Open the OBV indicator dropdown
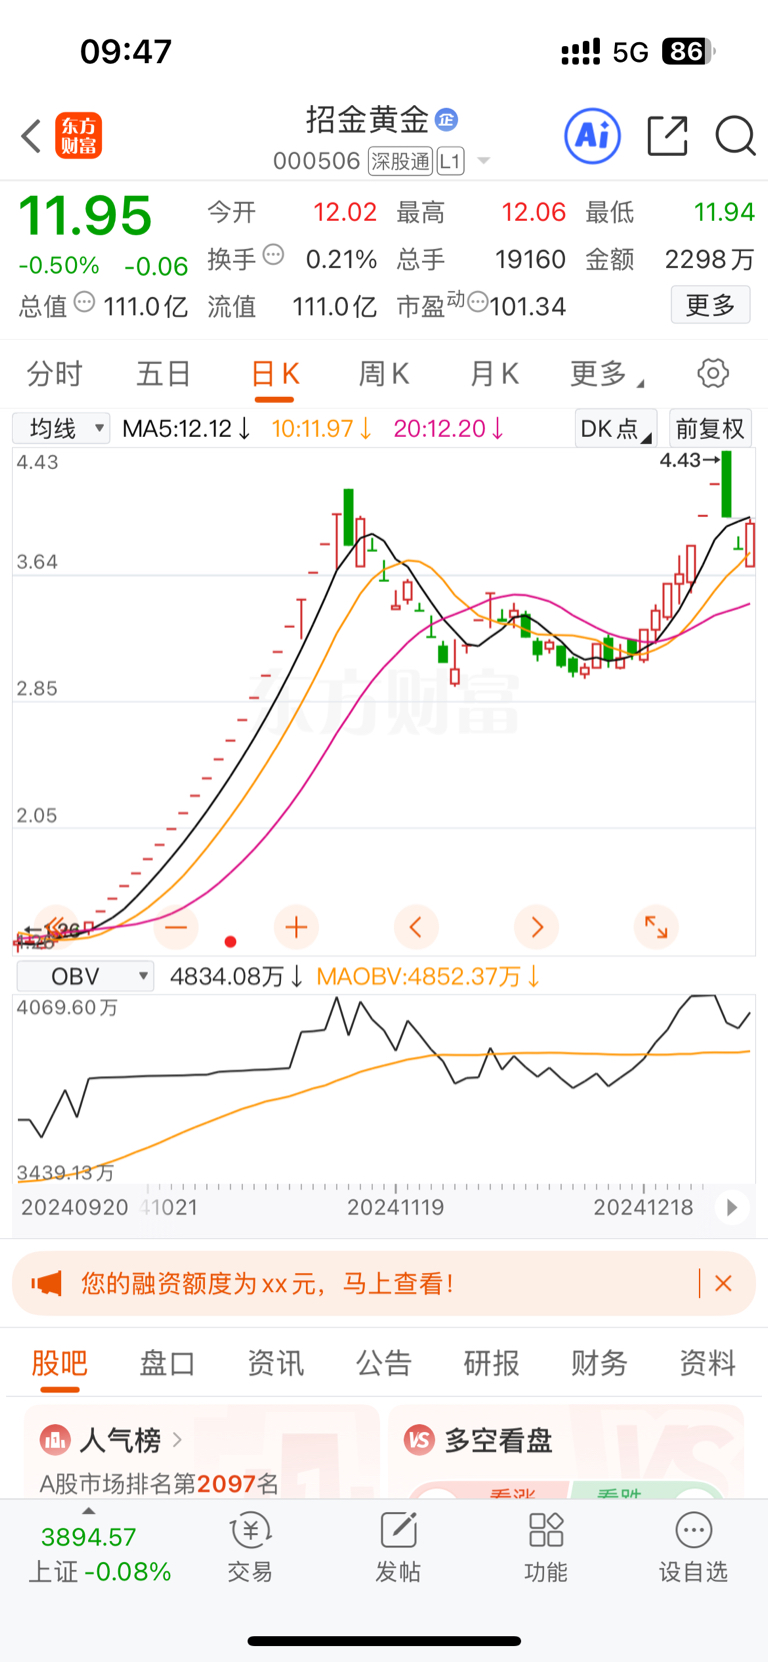The height and width of the screenshot is (1663, 768). click(86, 976)
